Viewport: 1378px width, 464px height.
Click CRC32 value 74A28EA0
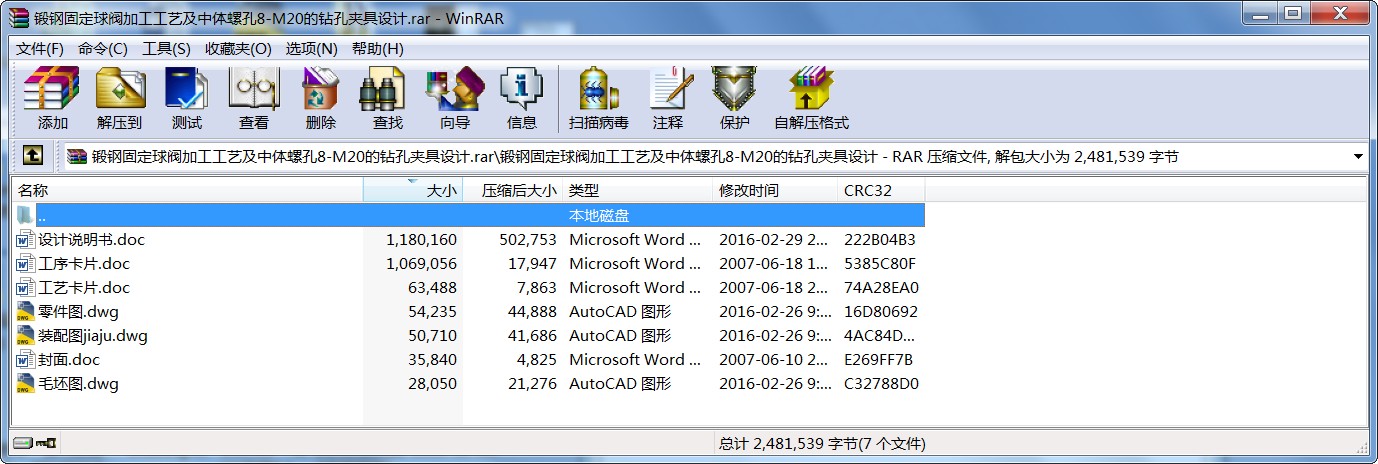coord(881,288)
